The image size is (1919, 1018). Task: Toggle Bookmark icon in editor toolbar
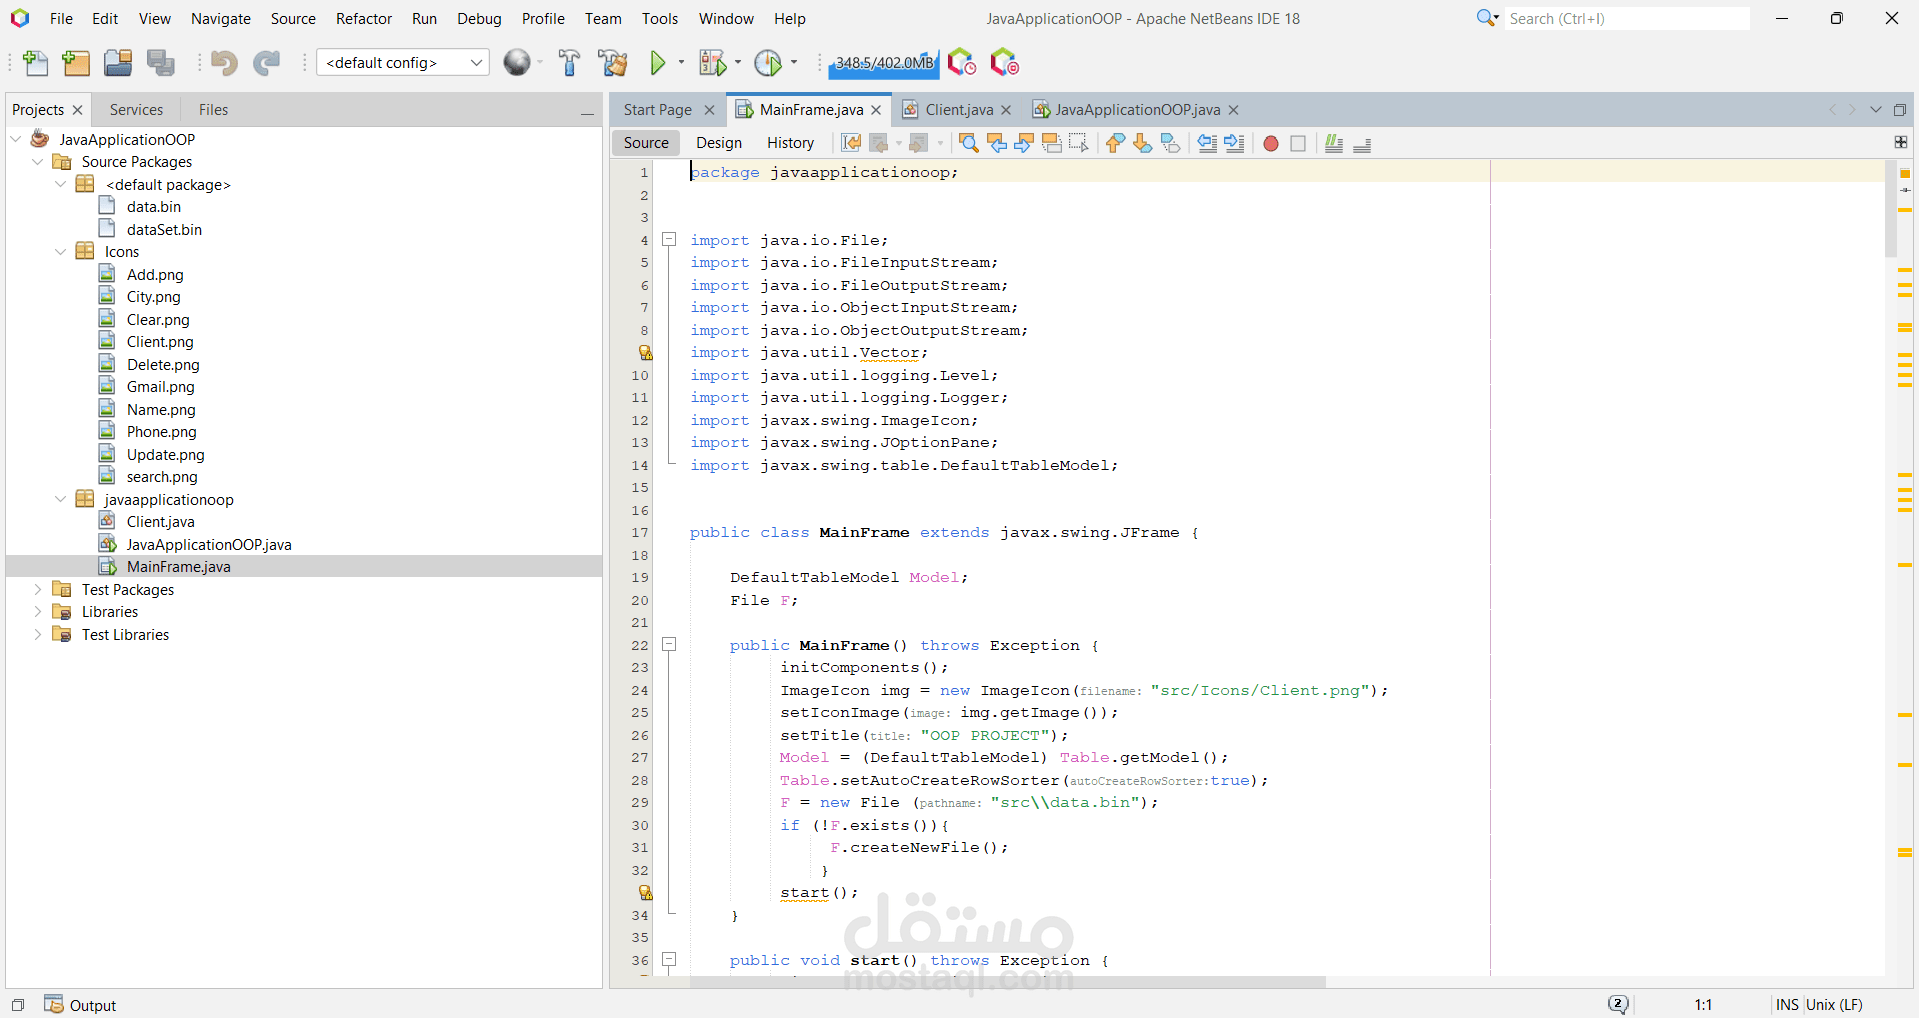[x=1170, y=143]
